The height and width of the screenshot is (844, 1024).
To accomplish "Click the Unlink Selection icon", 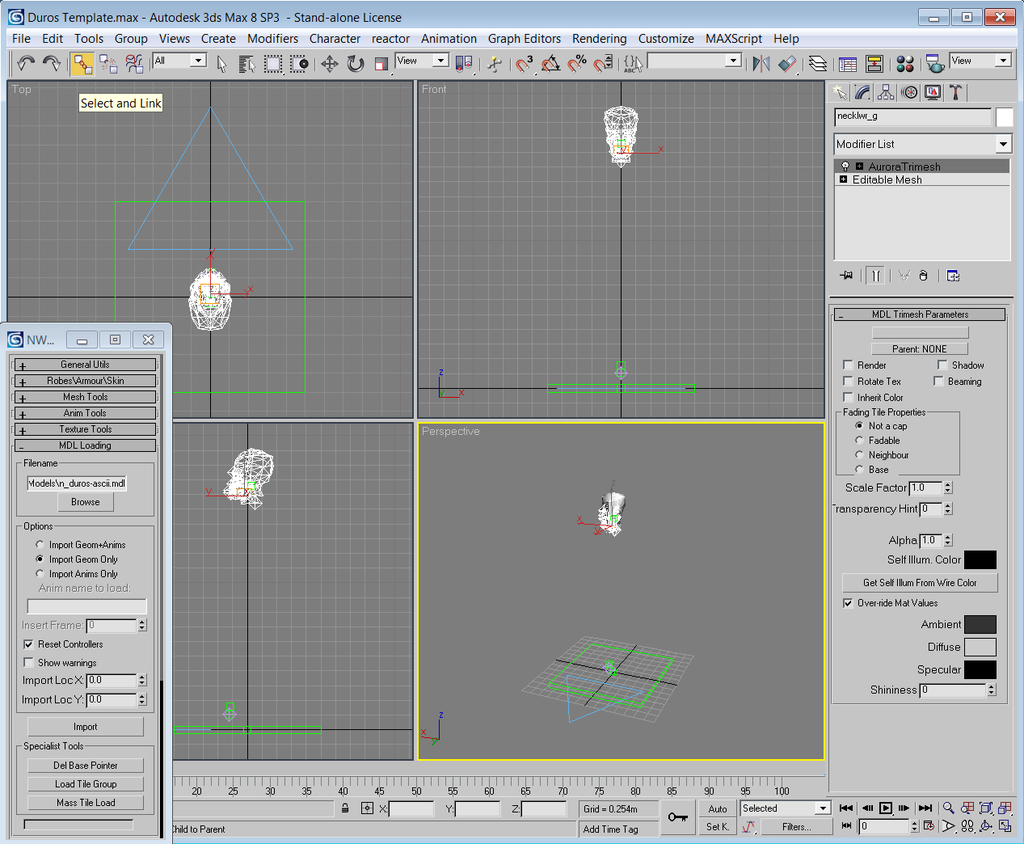I will 108,63.
